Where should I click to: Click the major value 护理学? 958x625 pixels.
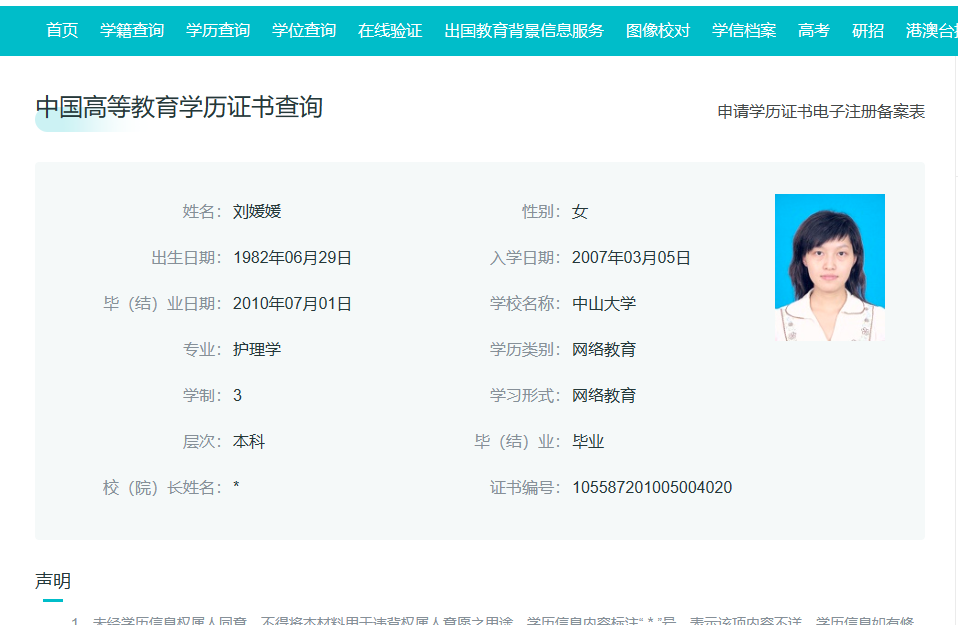pyautogui.click(x=257, y=349)
